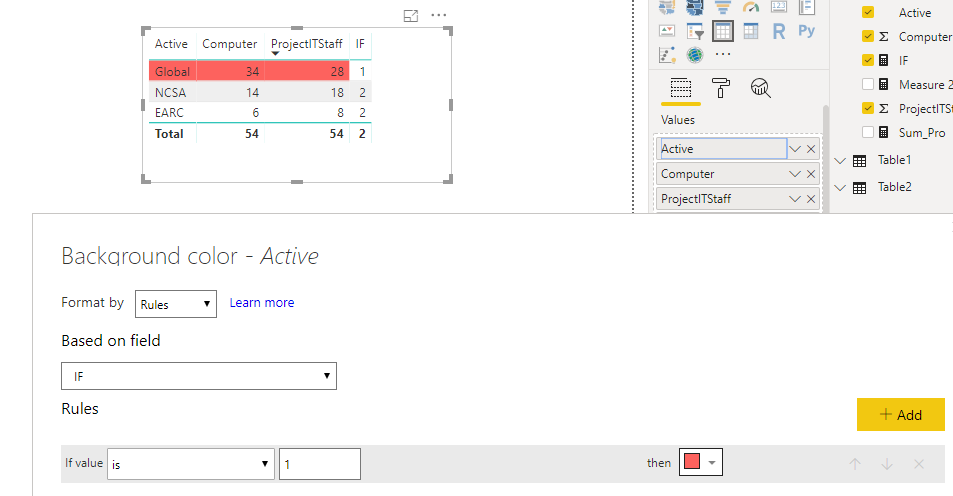Select the Funnel chart visual
The height and width of the screenshot is (496, 953).
[x=723, y=7]
